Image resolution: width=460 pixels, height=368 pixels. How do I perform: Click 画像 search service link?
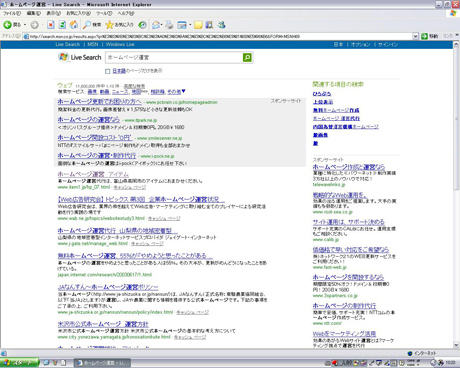pyautogui.click(x=92, y=91)
